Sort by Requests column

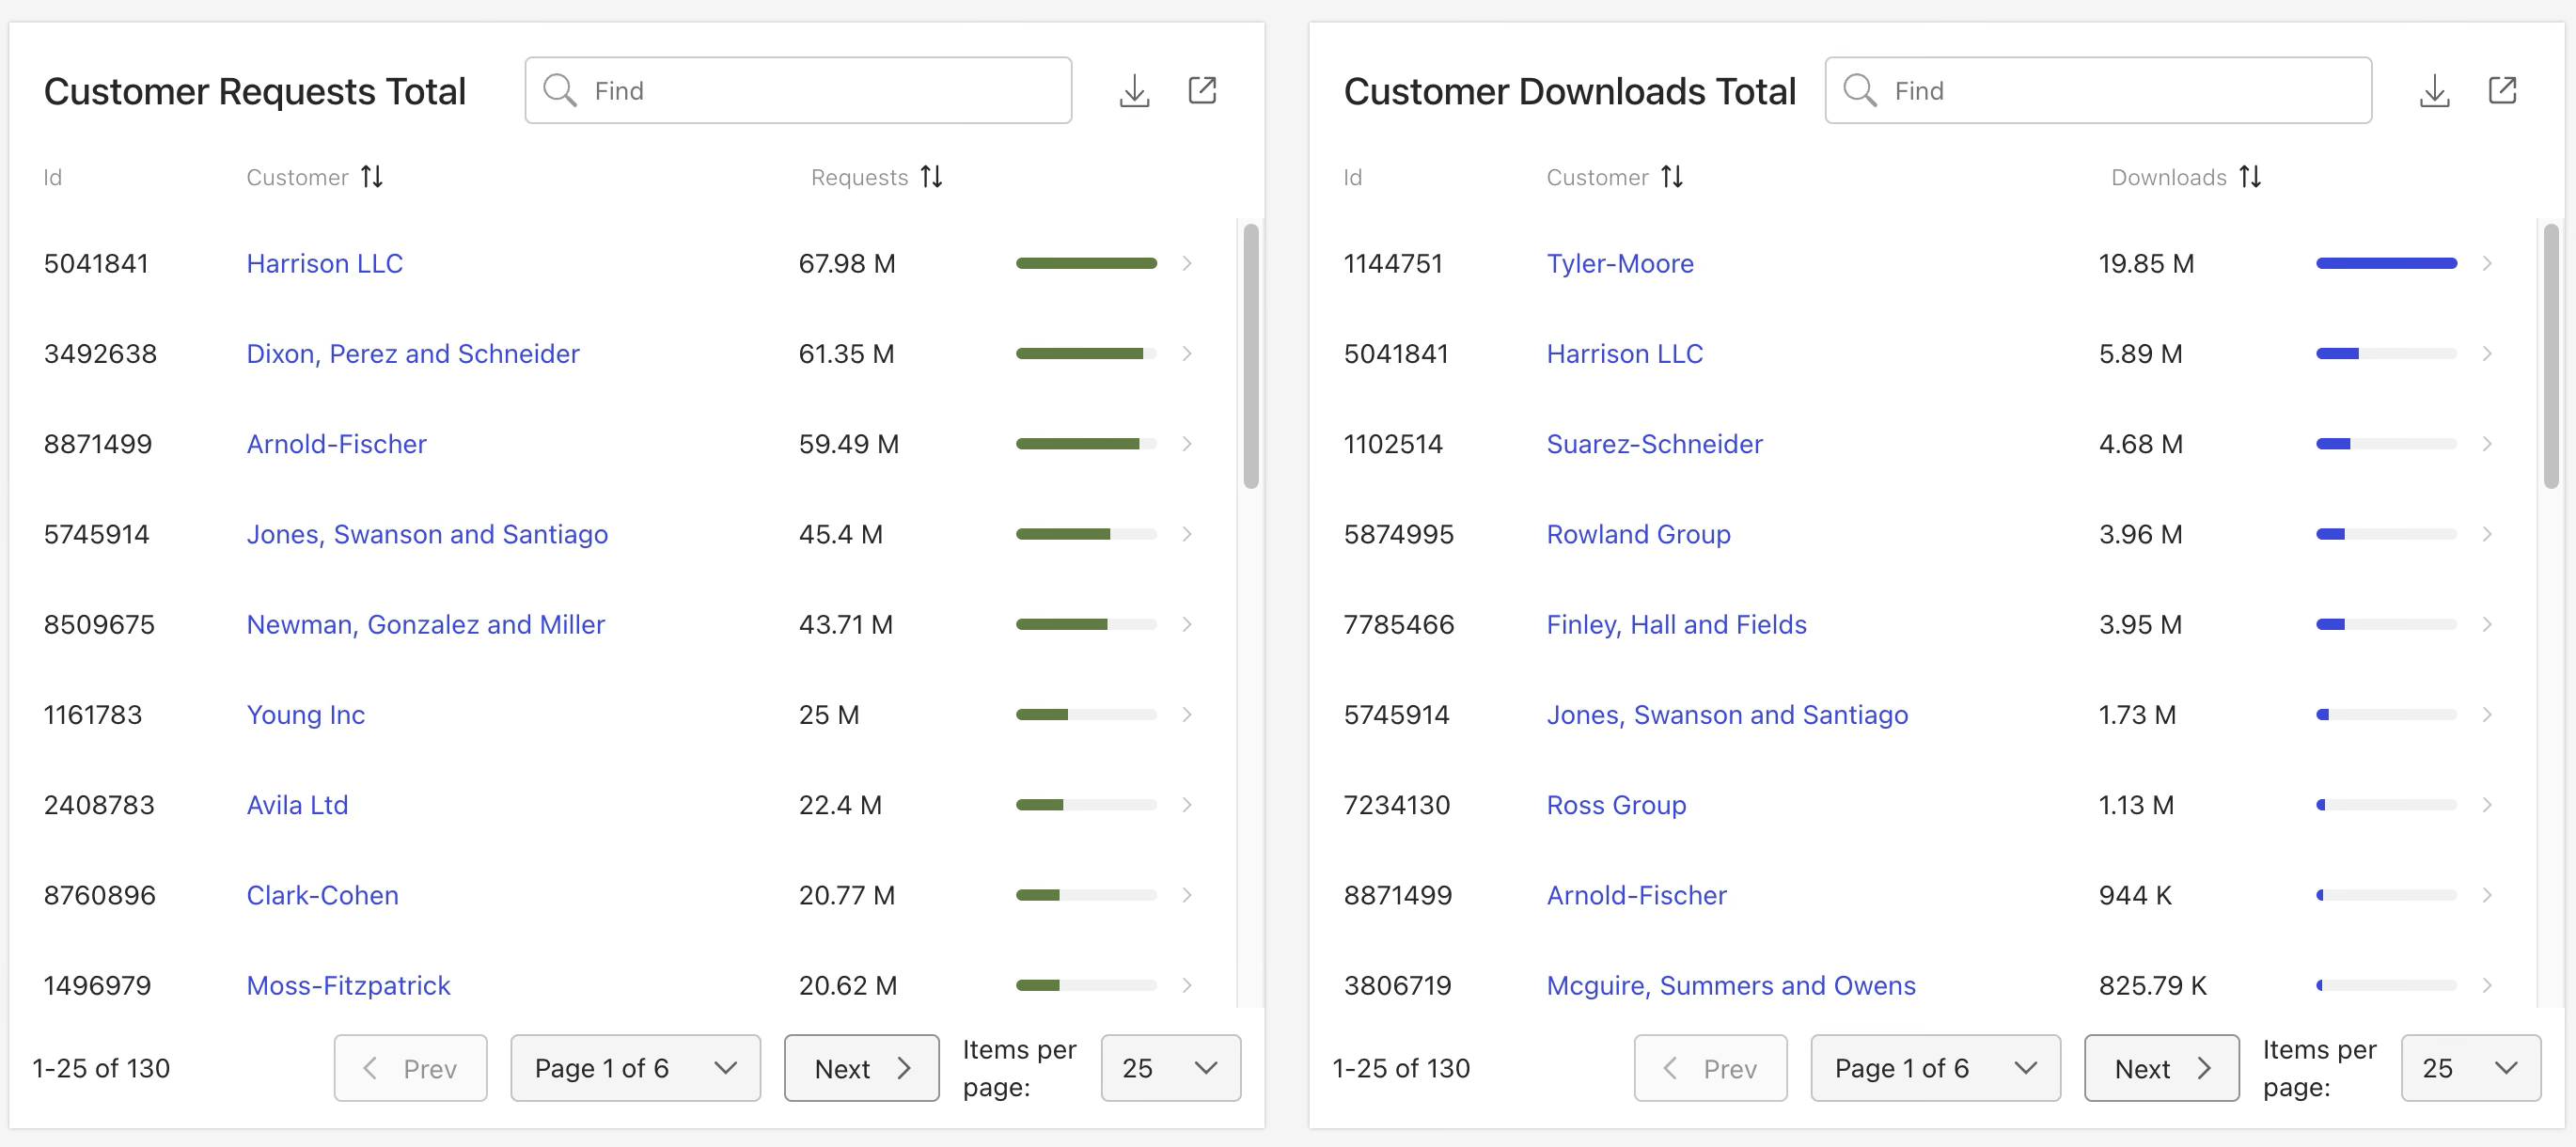point(931,177)
